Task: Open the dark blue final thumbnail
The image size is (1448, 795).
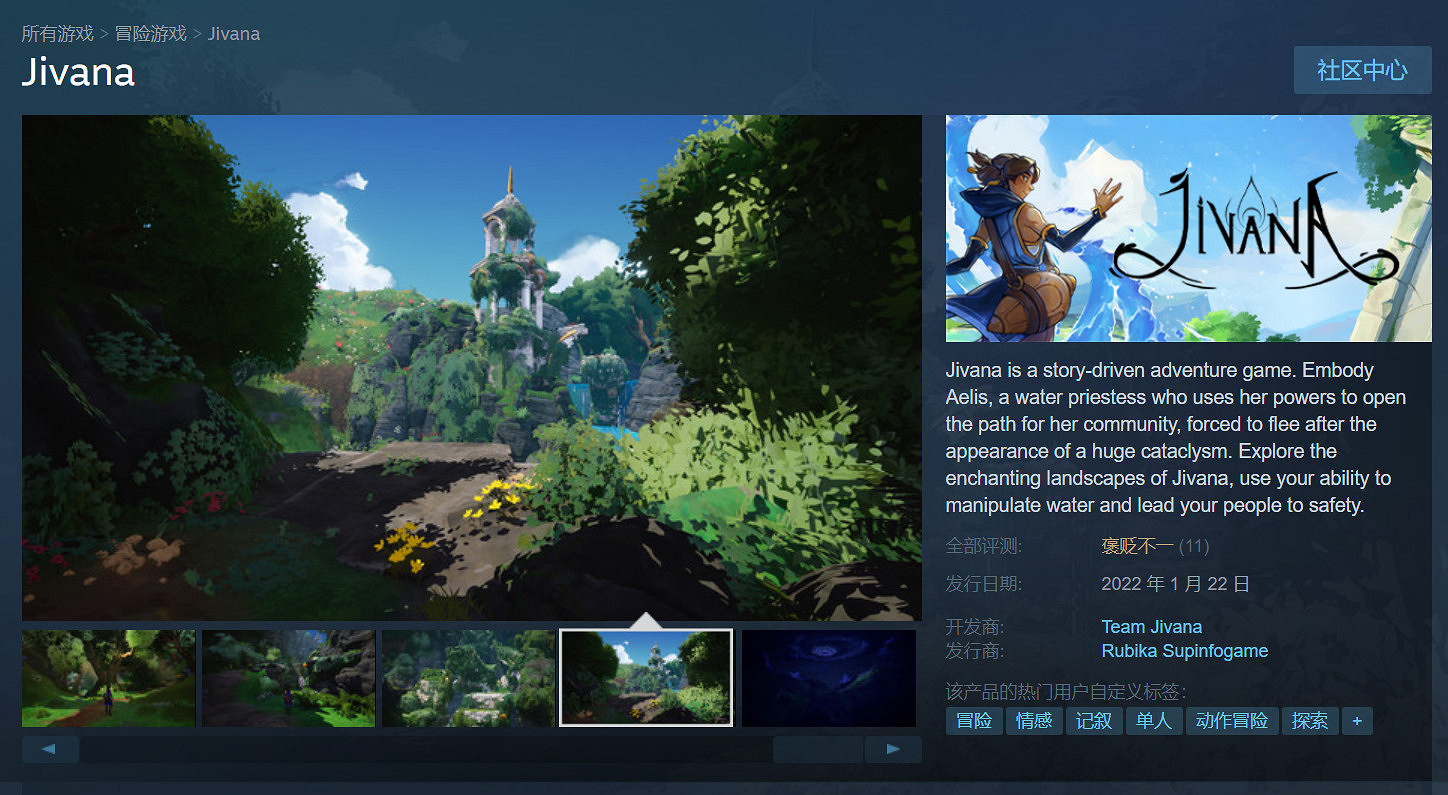Action: coord(828,677)
